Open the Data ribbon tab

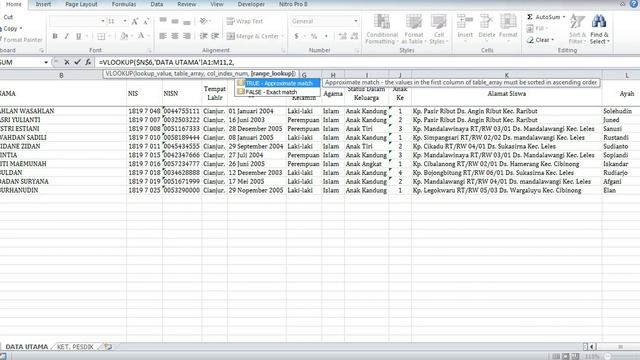[157, 4]
